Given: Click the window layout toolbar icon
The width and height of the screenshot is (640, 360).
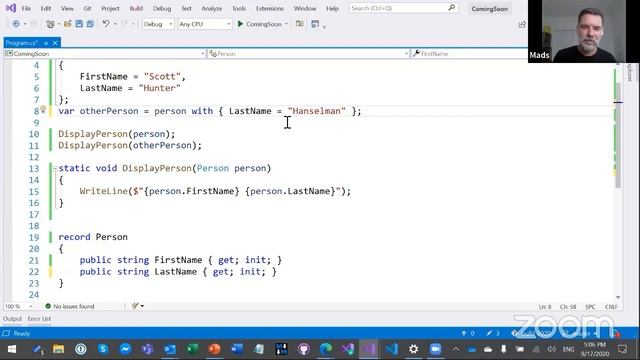Looking at the screenshot, I should coord(315,24).
